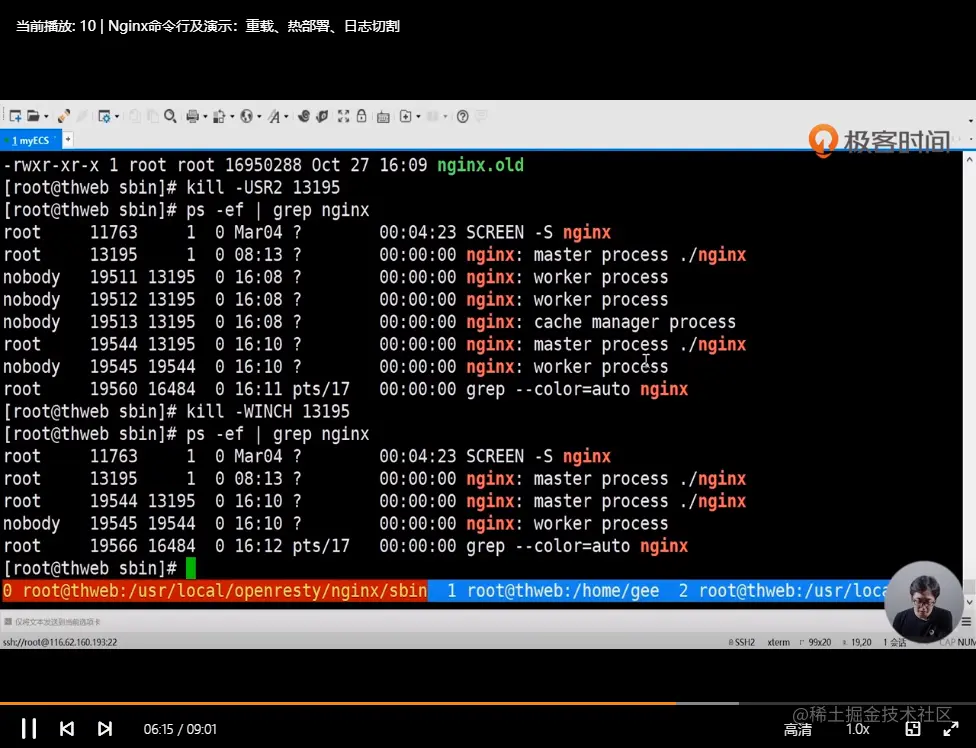Switch to screen window '2 root@thweb:/usr/loca'
The image size is (976, 748).
click(784, 591)
